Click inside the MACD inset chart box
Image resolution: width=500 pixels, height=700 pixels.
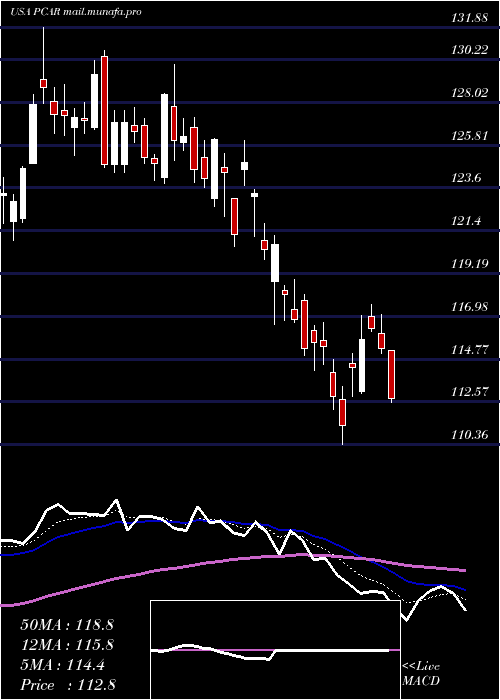[275, 650]
